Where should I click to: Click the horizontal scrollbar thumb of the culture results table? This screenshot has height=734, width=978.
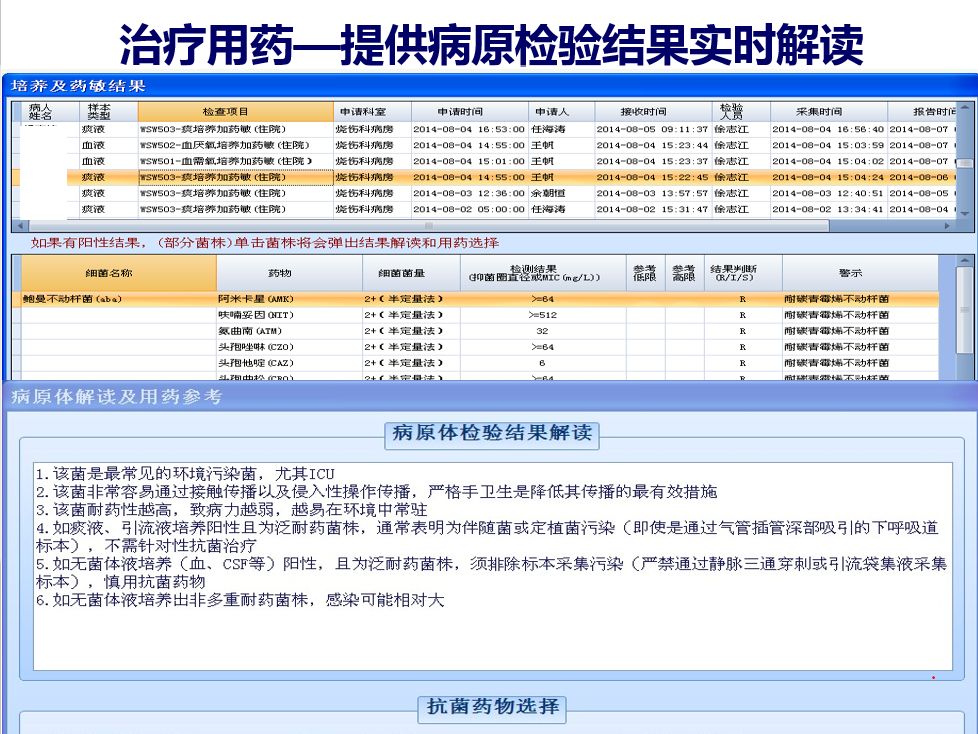pyautogui.click(x=428, y=226)
